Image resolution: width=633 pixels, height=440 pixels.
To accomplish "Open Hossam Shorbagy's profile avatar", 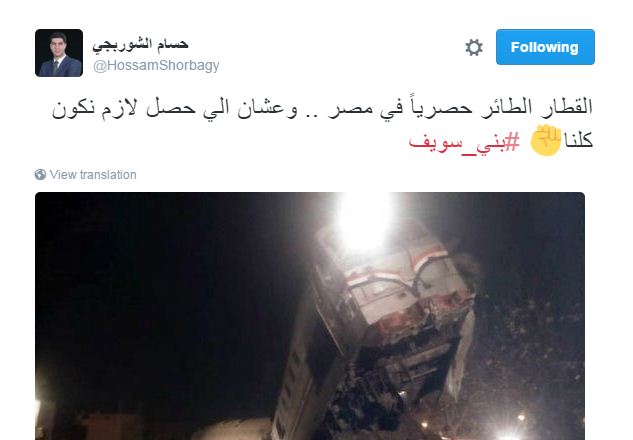I will [x=59, y=53].
